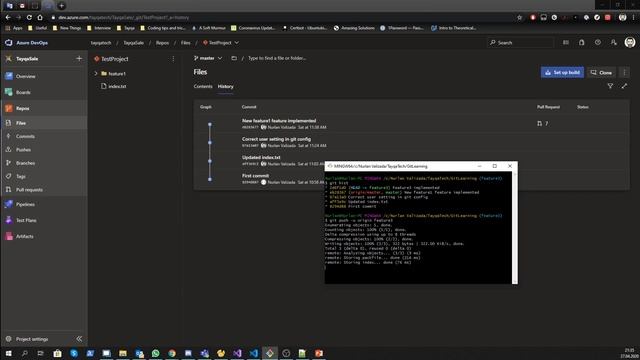Screen dimensions: 640x360
Task: Open the marketplace bag icon
Action: click(582, 42)
